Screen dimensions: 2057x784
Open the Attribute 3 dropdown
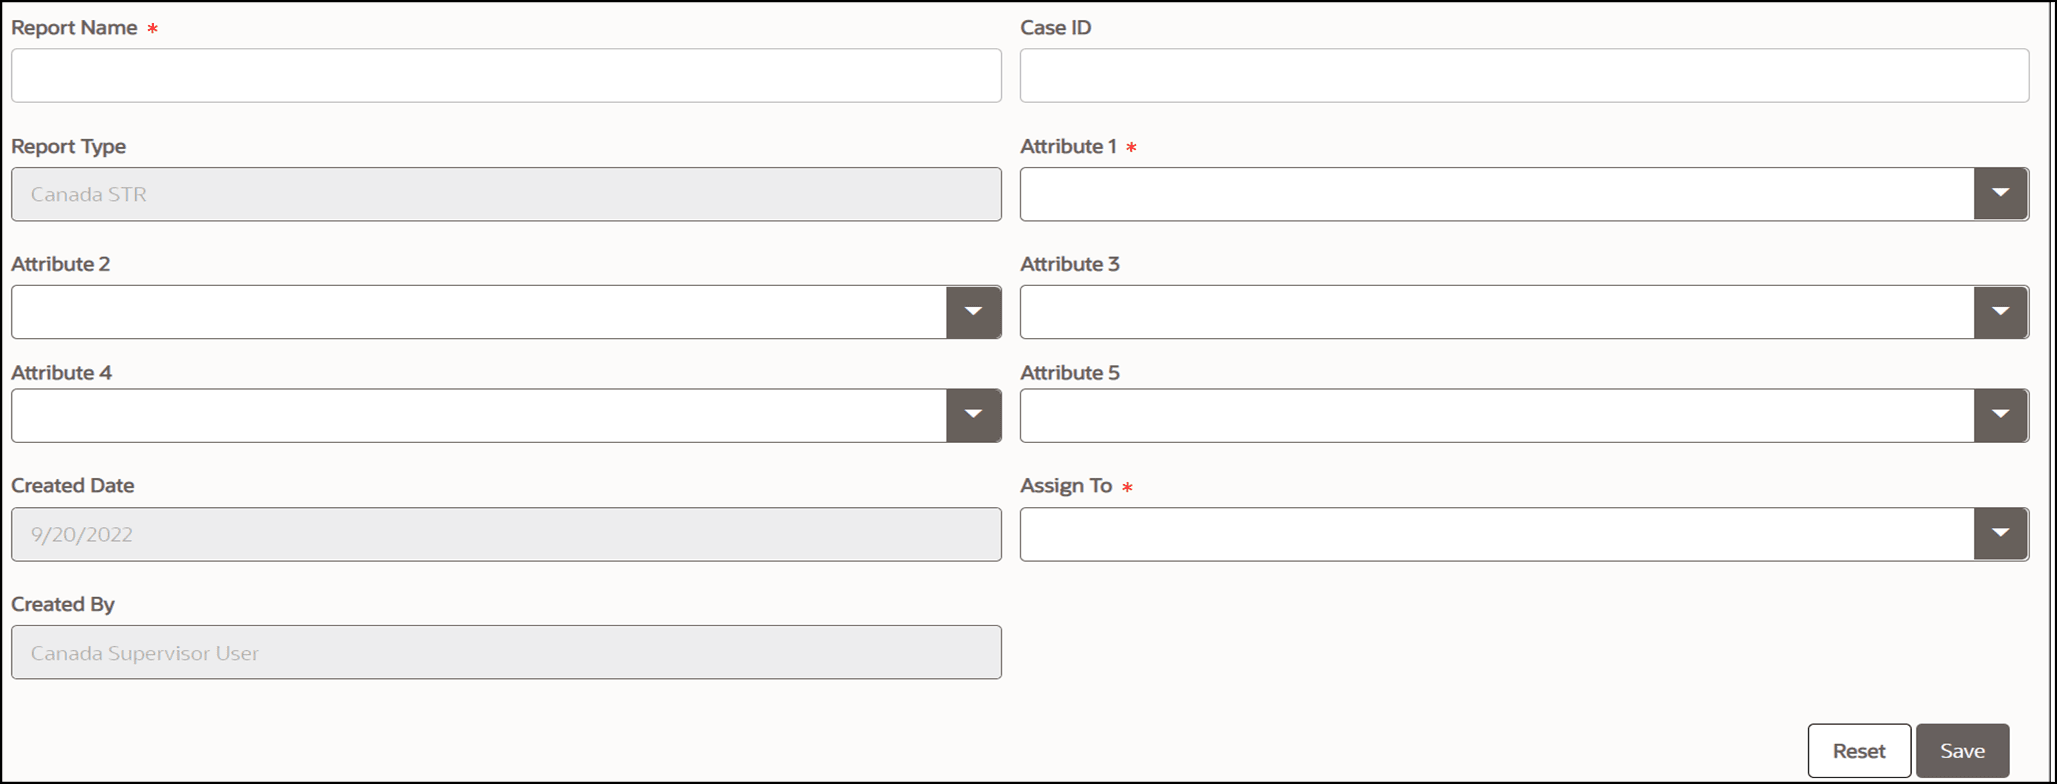pos(2000,312)
